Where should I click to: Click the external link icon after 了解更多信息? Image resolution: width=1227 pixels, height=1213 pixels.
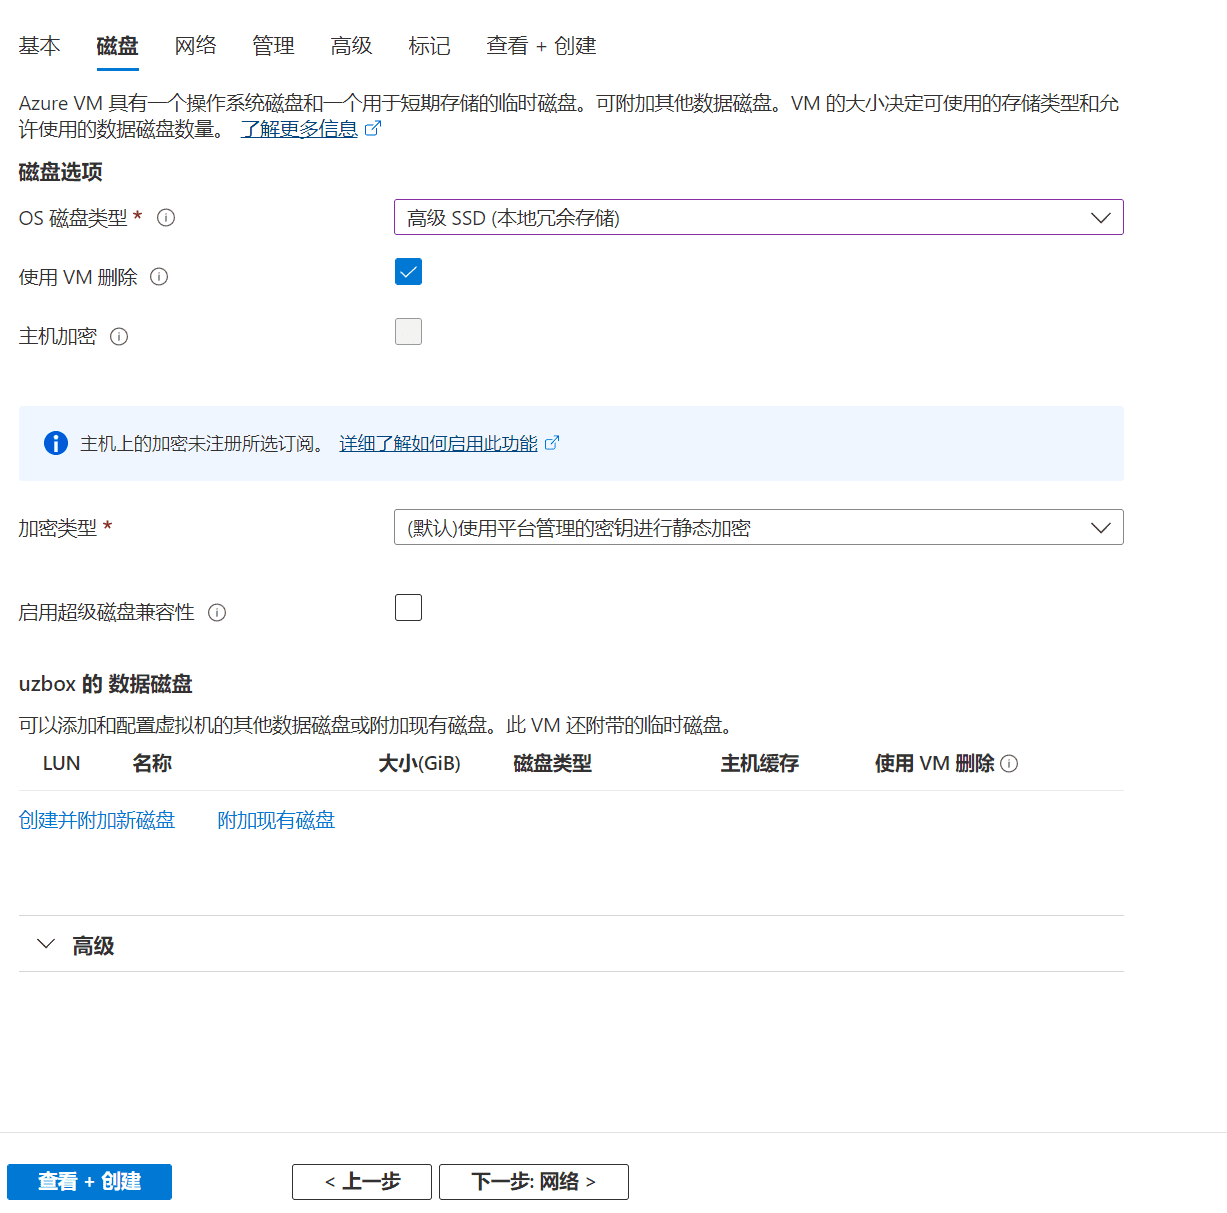374,128
